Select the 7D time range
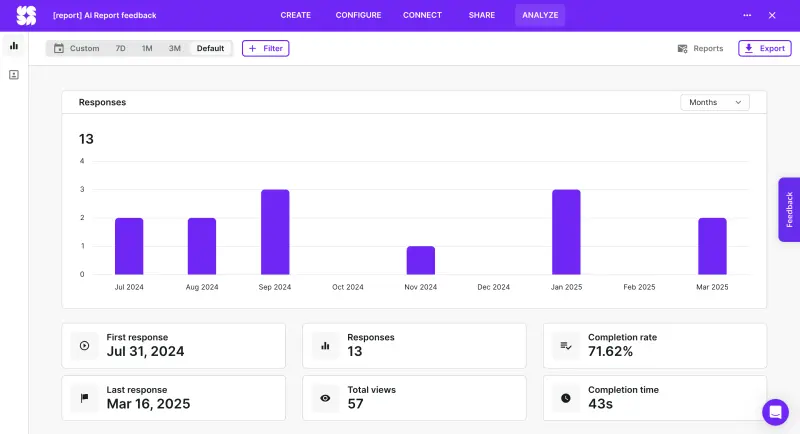 click(120, 48)
